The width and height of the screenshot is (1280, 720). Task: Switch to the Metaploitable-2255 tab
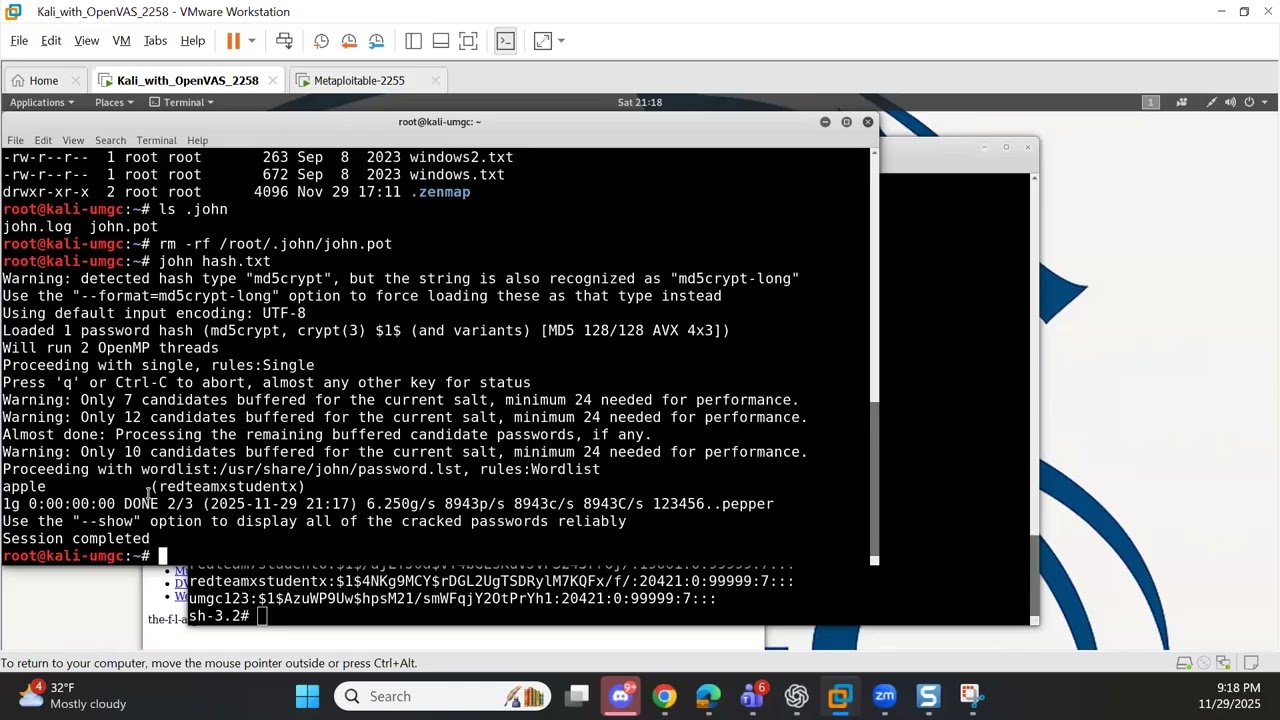pyautogui.click(x=358, y=80)
